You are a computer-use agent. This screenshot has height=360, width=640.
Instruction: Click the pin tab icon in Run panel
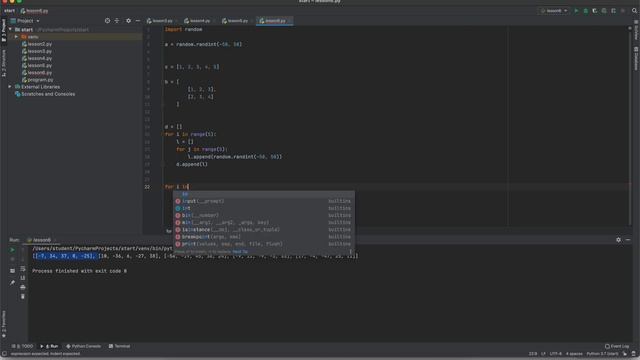12,282
